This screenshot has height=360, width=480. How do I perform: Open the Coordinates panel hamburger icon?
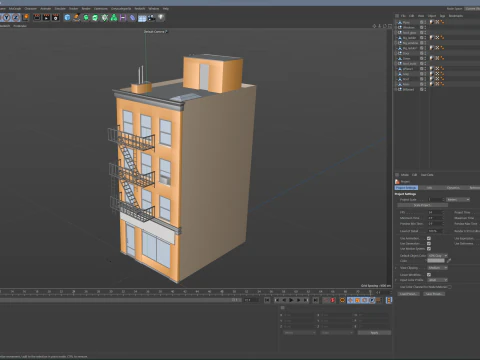tap(283, 308)
